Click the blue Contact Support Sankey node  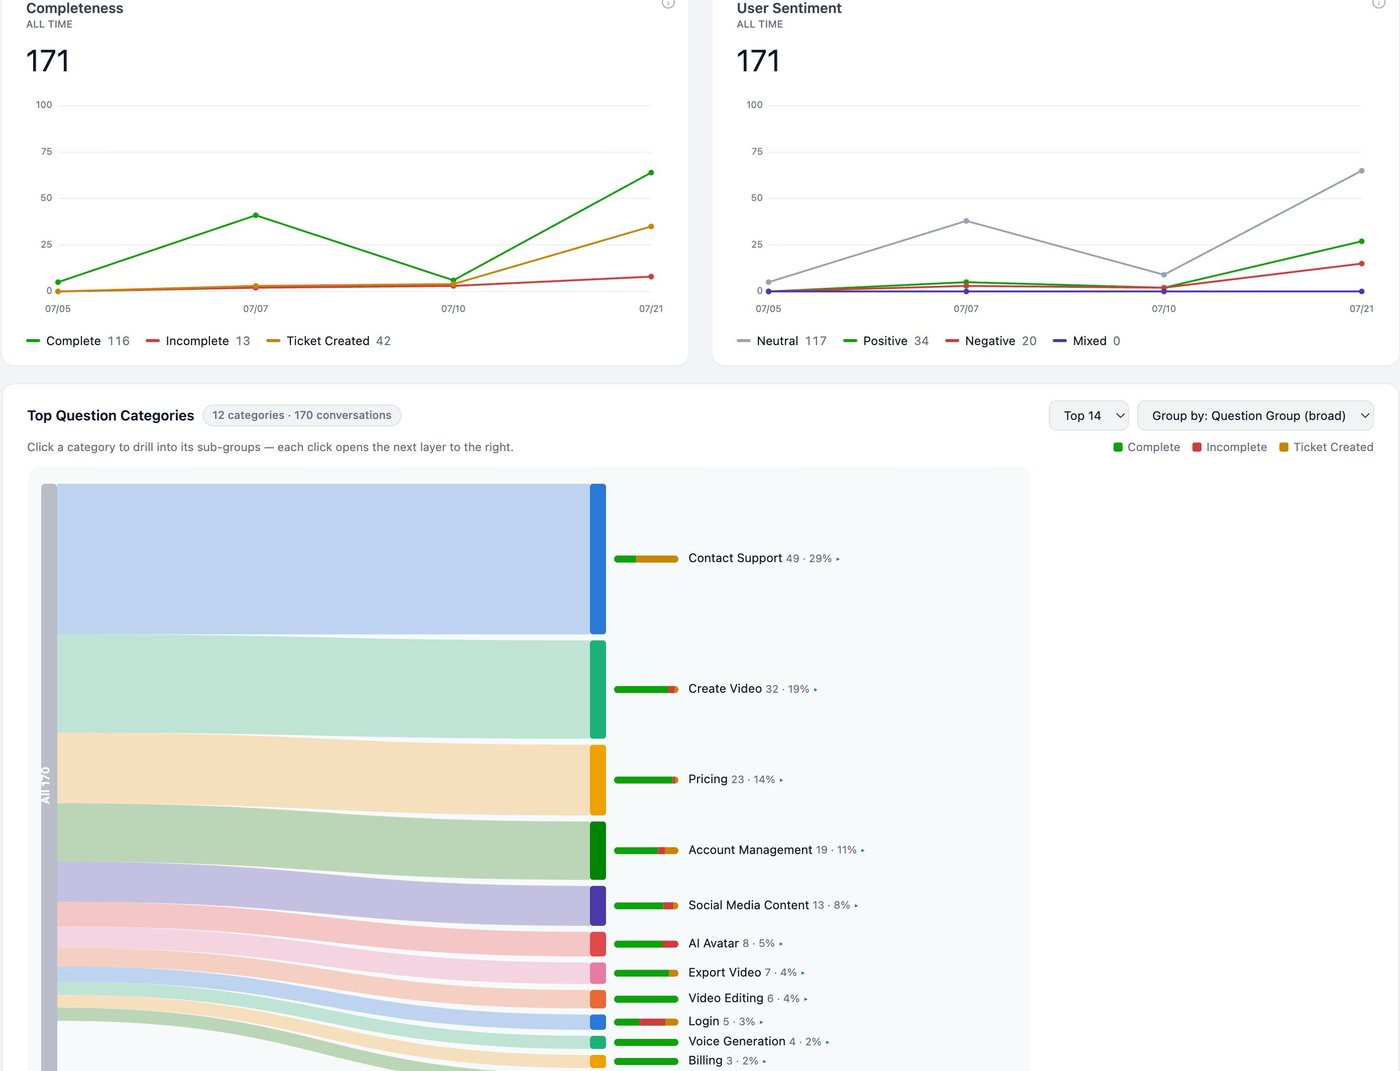pyautogui.click(x=598, y=559)
